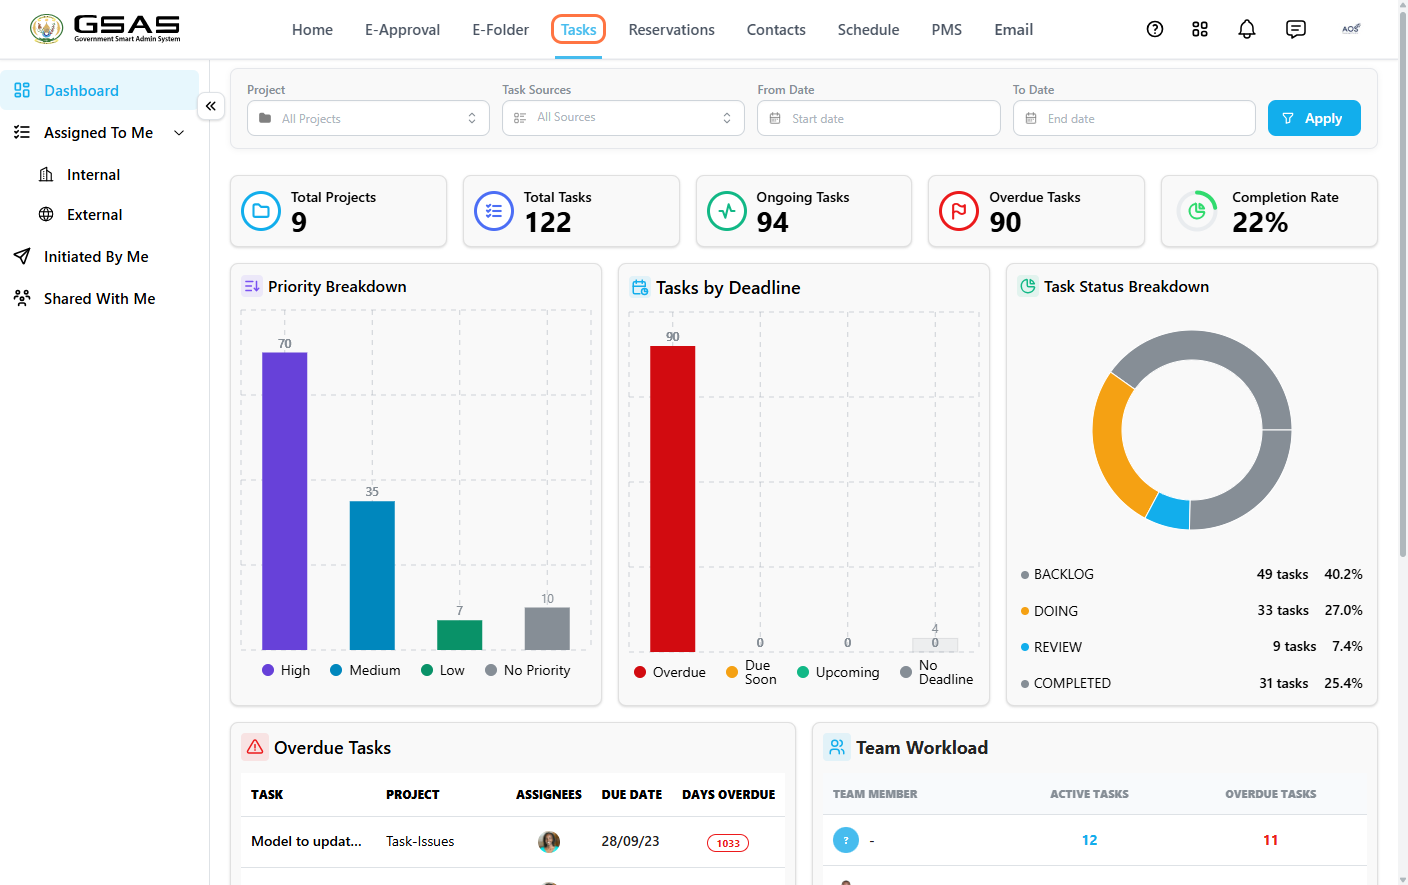This screenshot has height=885, width=1408.
Task: Click the purple High priority bar
Action: point(285,501)
